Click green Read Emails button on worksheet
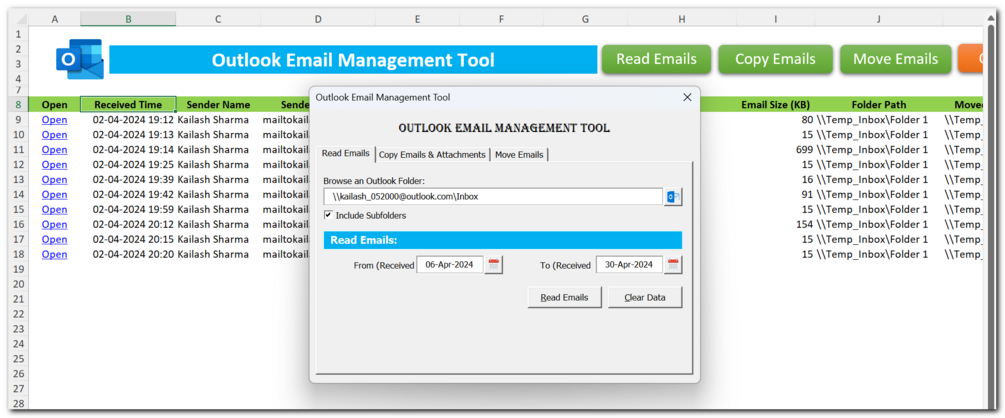Screen dimensions: 1005x418 (x=656, y=60)
